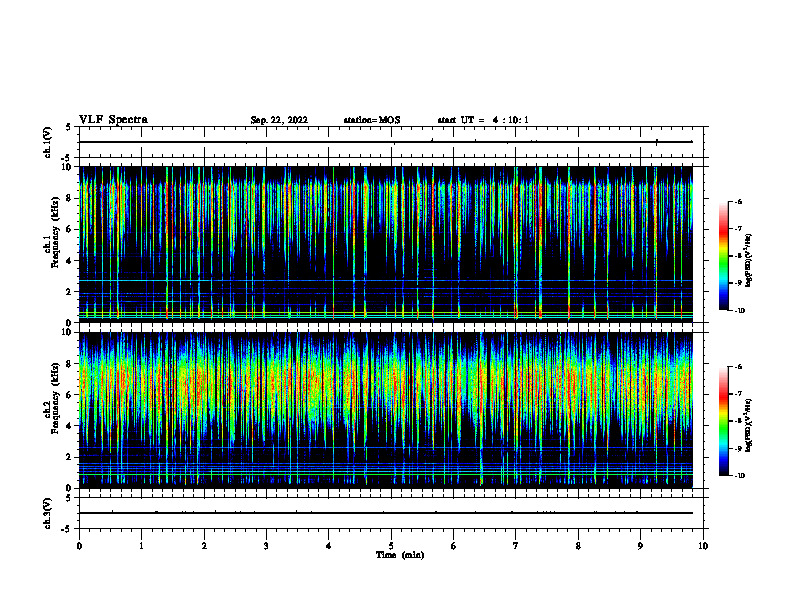The width and height of the screenshot is (792, 612).
Task: Click the "ch.1(V)" axis label at top
Action: [48, 142]
